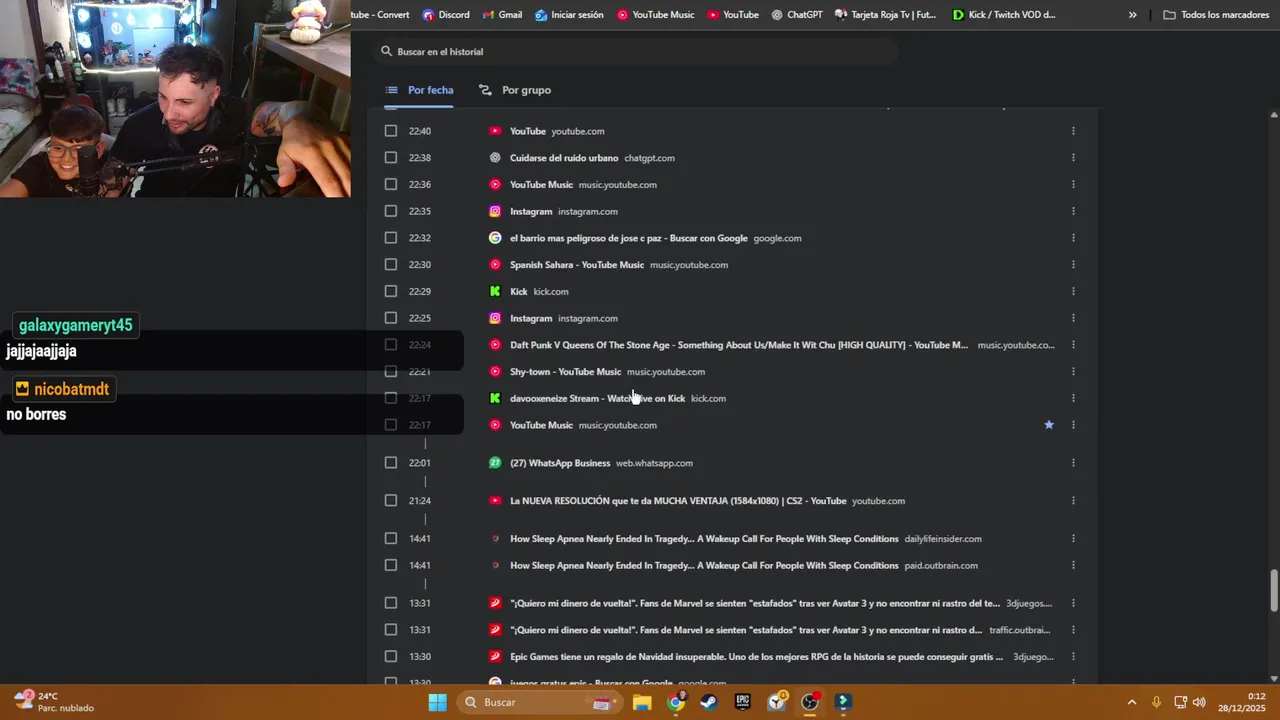
Task: Open the Daft Punk V Queens history link
Action: tap(739, 345)
